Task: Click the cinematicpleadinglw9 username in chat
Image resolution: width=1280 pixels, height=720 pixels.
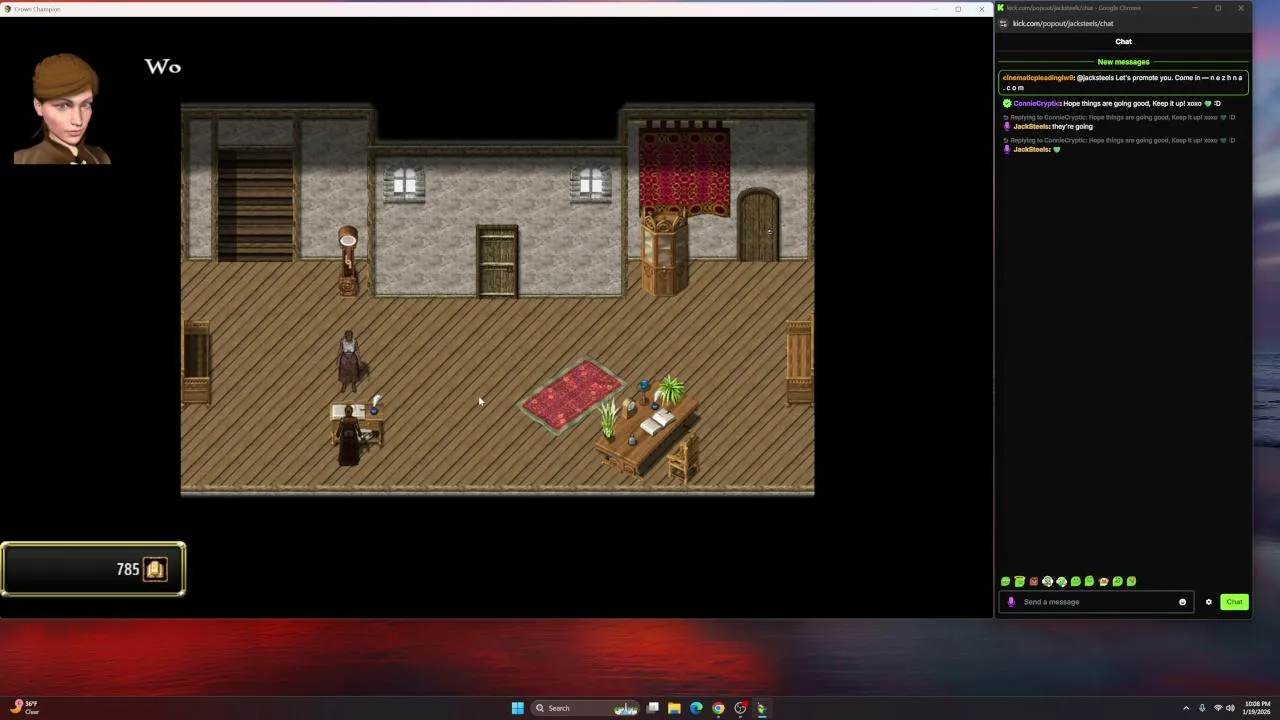Action: [1038, 78]
